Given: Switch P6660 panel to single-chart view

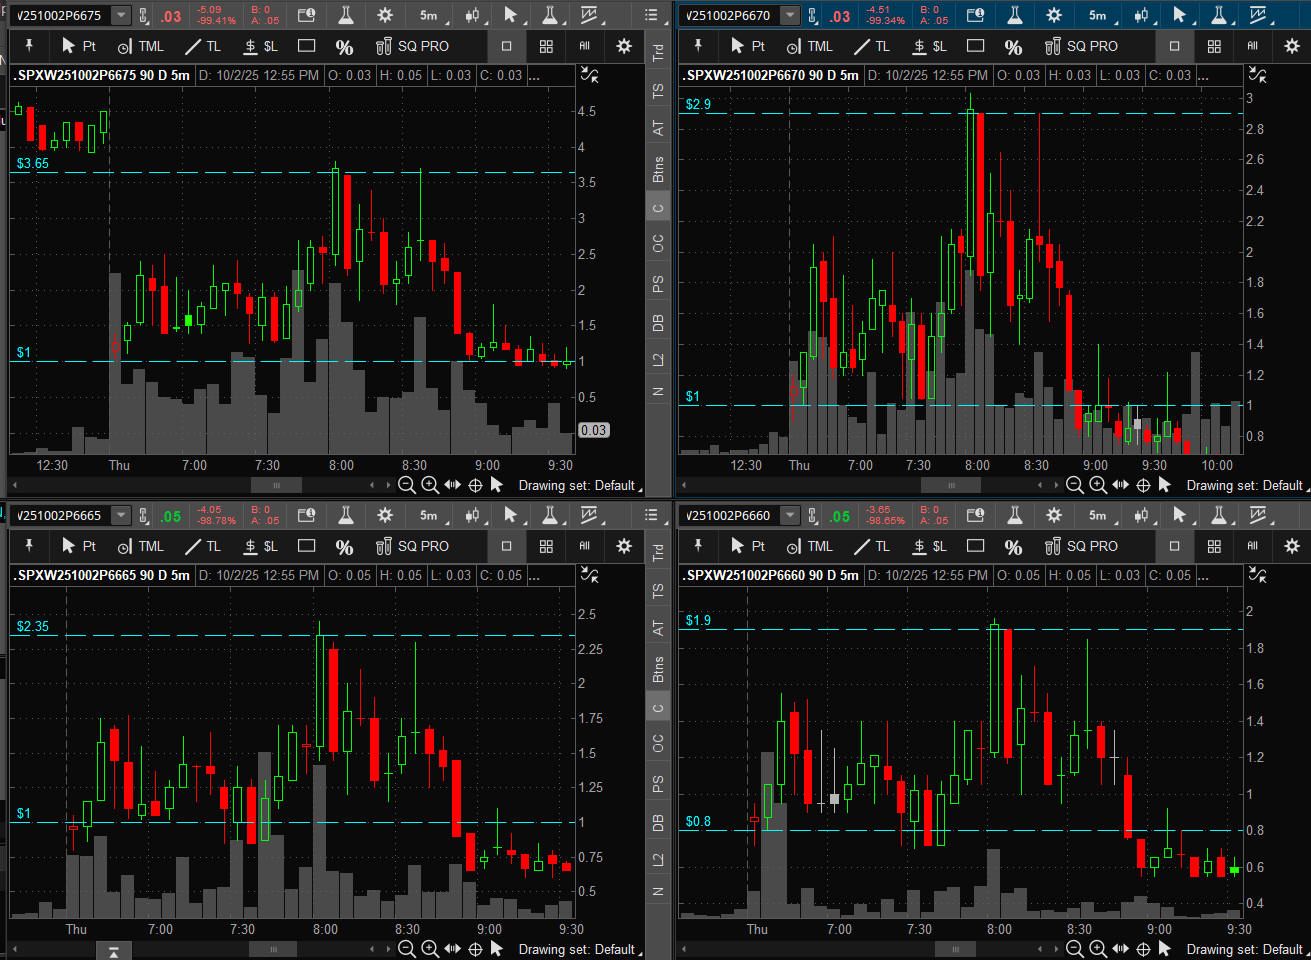Looking at the screenshot, I should point(1175,546).
